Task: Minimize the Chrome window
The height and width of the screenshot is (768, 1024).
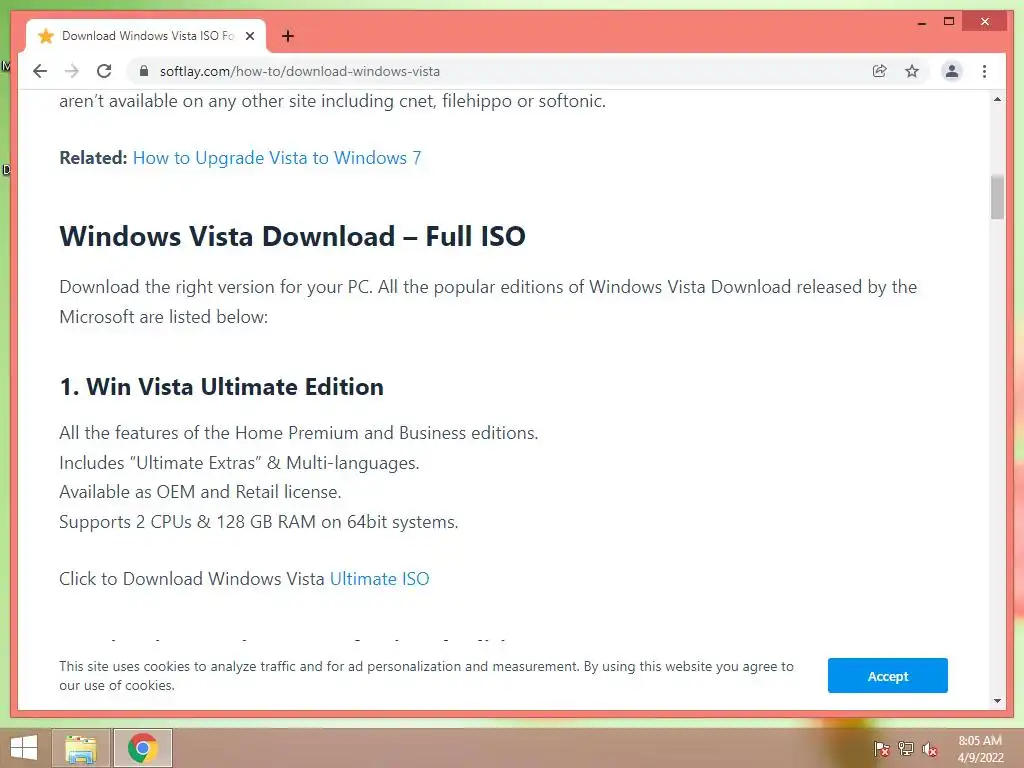Action: (921, 22)
